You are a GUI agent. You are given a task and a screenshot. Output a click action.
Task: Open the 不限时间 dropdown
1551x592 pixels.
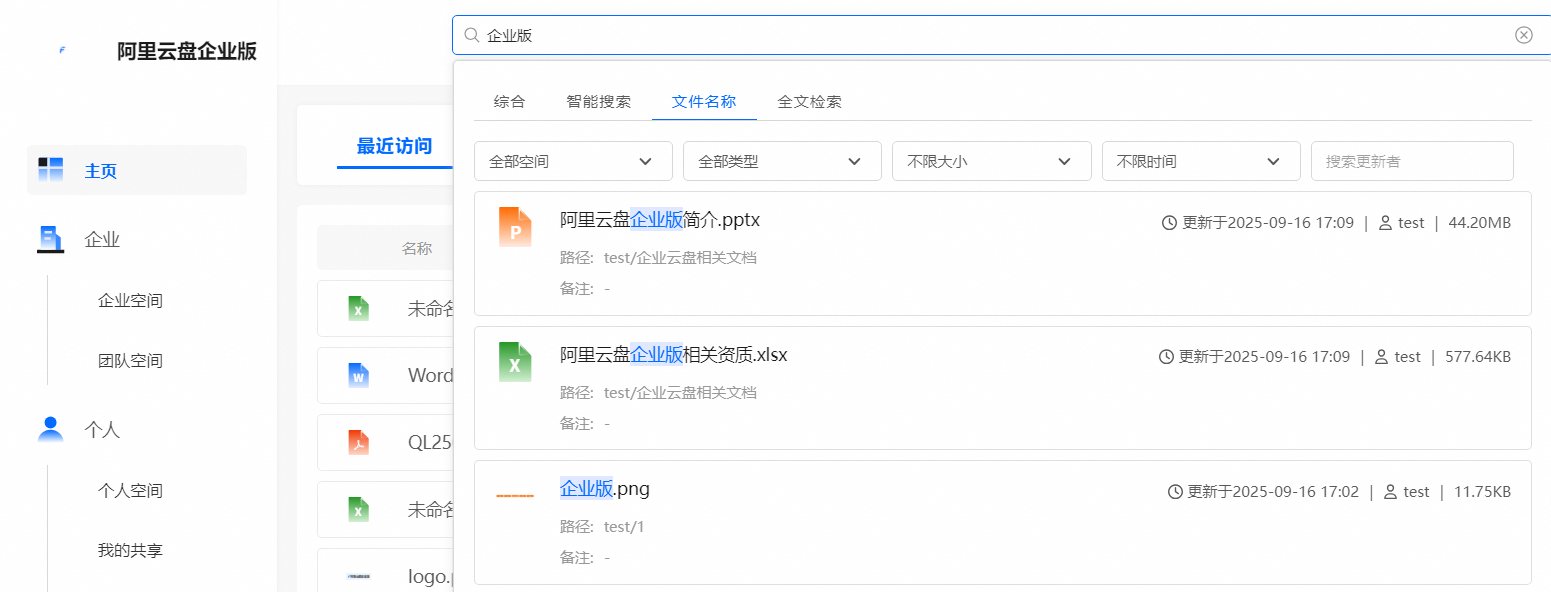(x=1201, y=161)
